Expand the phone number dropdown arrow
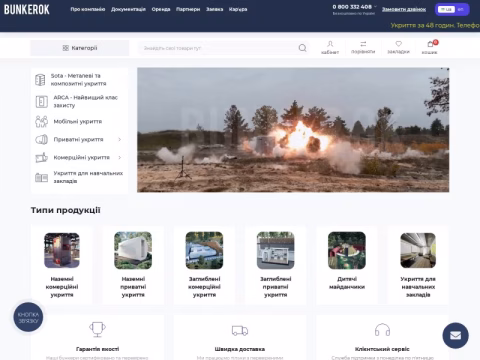Image resolution: width=480 pixels, height=360 pixels. (375, 7)
